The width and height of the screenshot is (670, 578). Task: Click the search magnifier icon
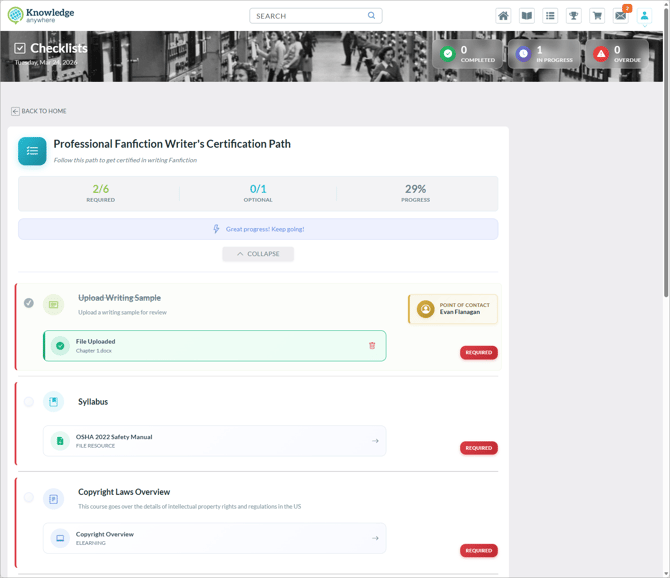click(371, 16)
